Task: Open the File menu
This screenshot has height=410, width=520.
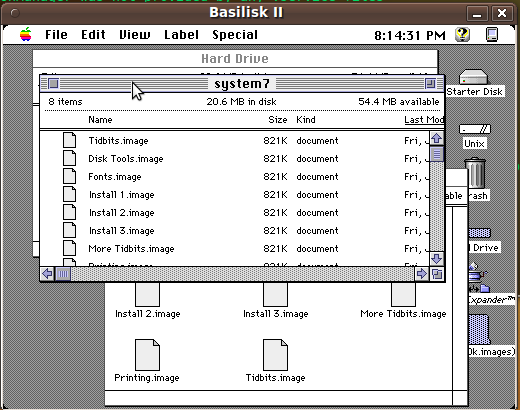Action: [x=56, y=35]
